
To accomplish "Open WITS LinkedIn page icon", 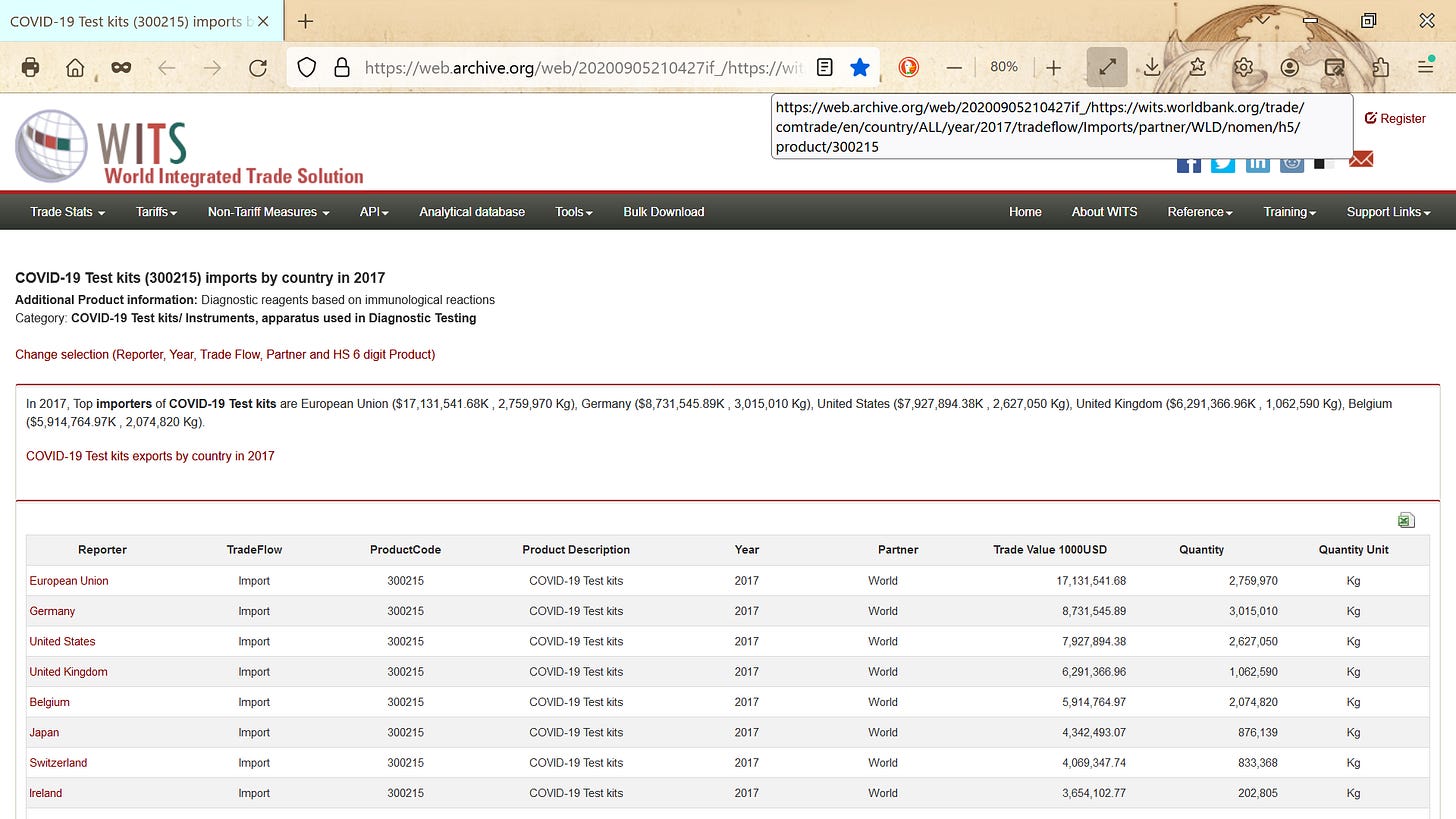I will tap(1257, 162).
